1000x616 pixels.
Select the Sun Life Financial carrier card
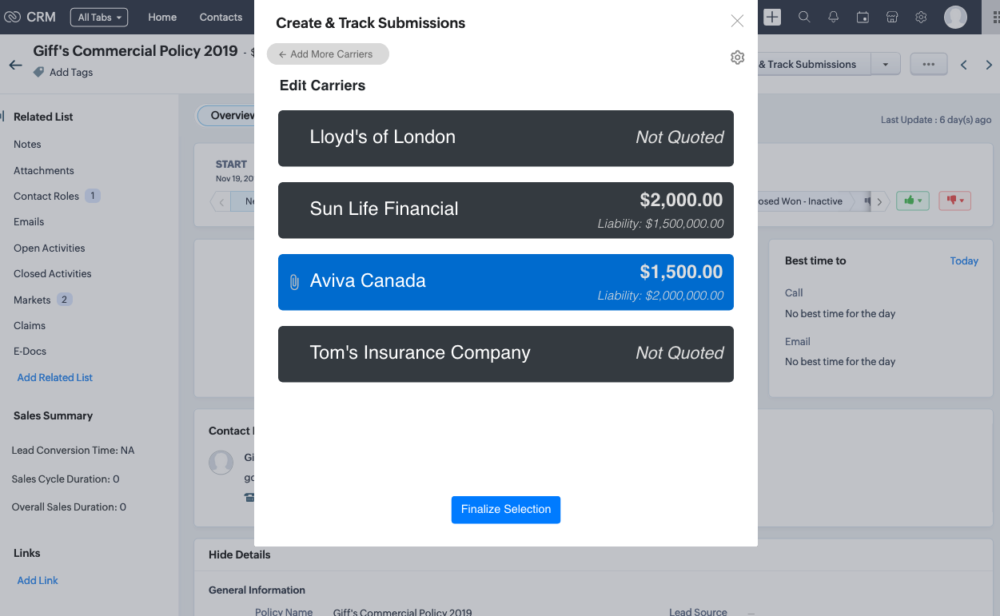pyautogui.click(x=506, y=210)
